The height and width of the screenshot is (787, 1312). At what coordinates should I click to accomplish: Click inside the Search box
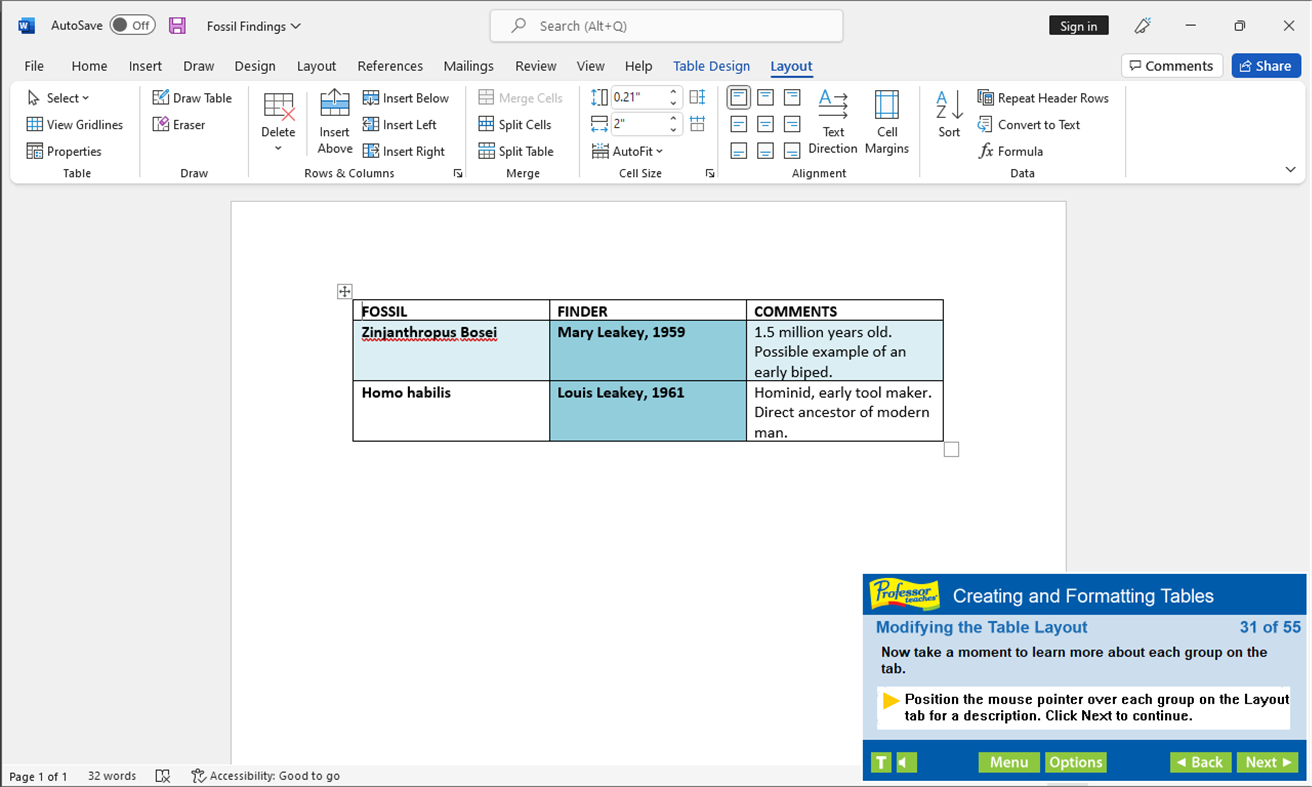(x=666, y=25)
